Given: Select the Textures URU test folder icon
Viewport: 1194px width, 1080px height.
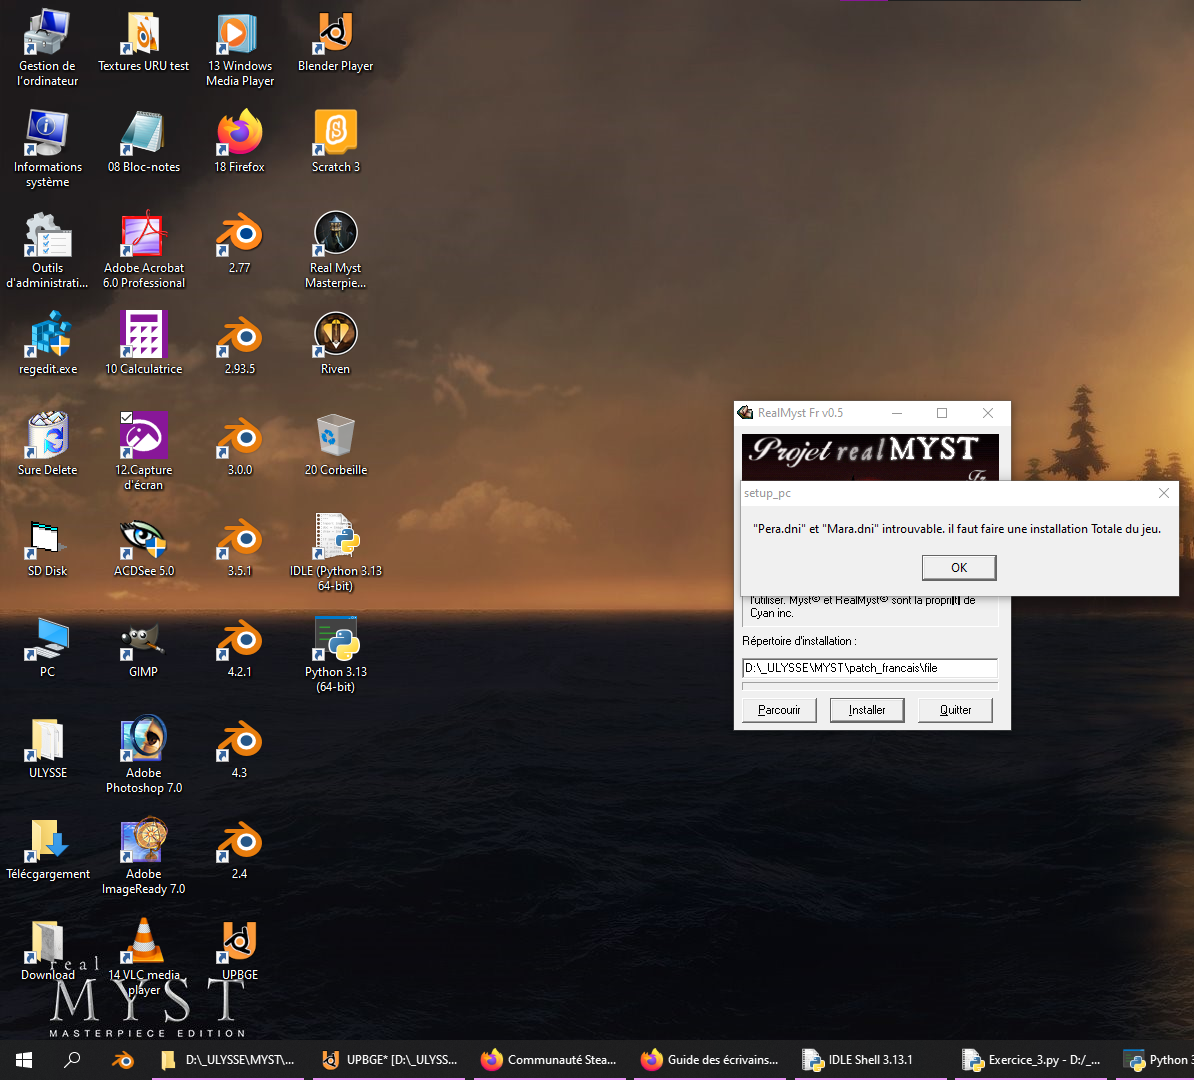Looking at the screenshot, I should [143, 42].
